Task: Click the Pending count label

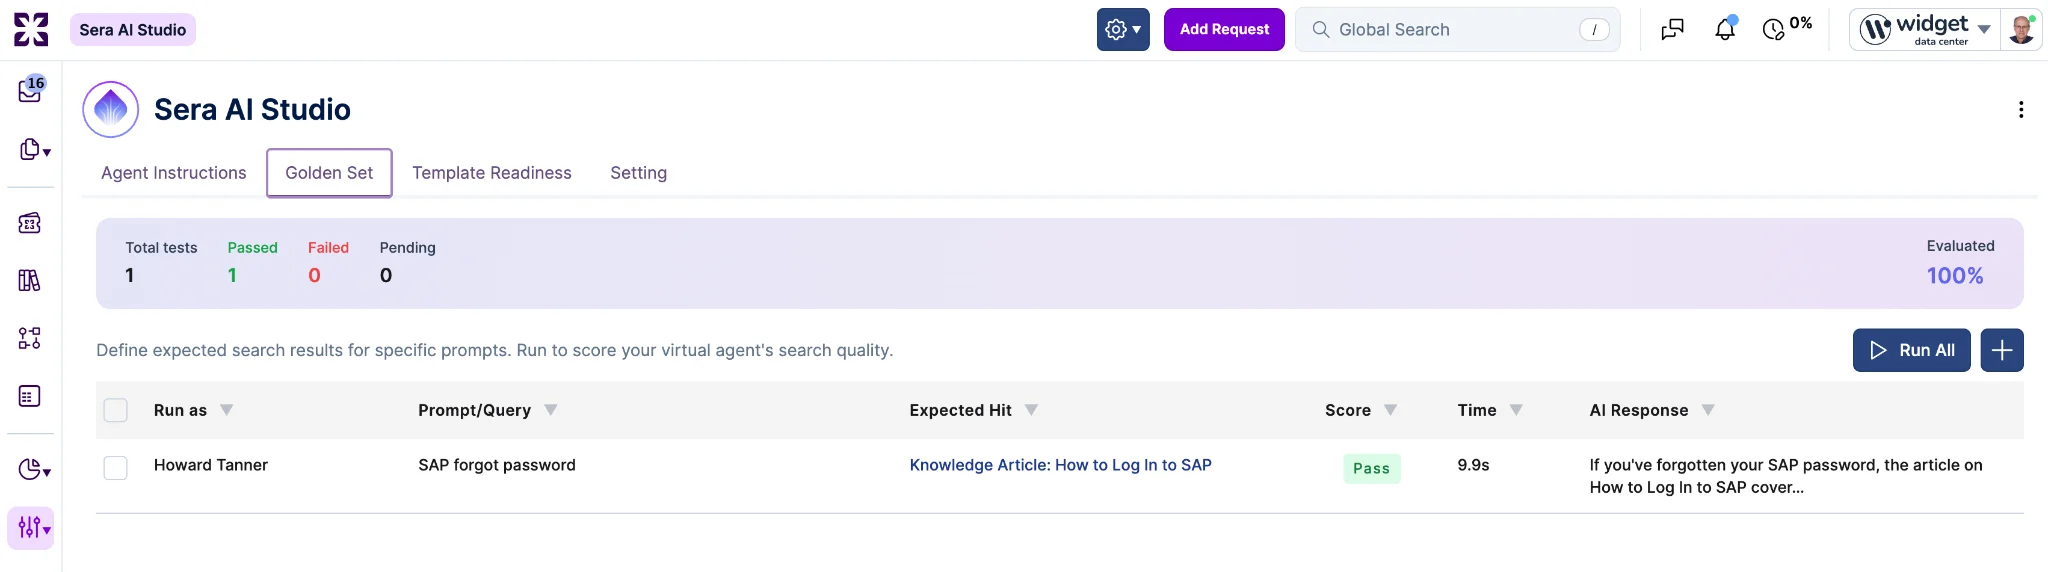Action: 407,248
